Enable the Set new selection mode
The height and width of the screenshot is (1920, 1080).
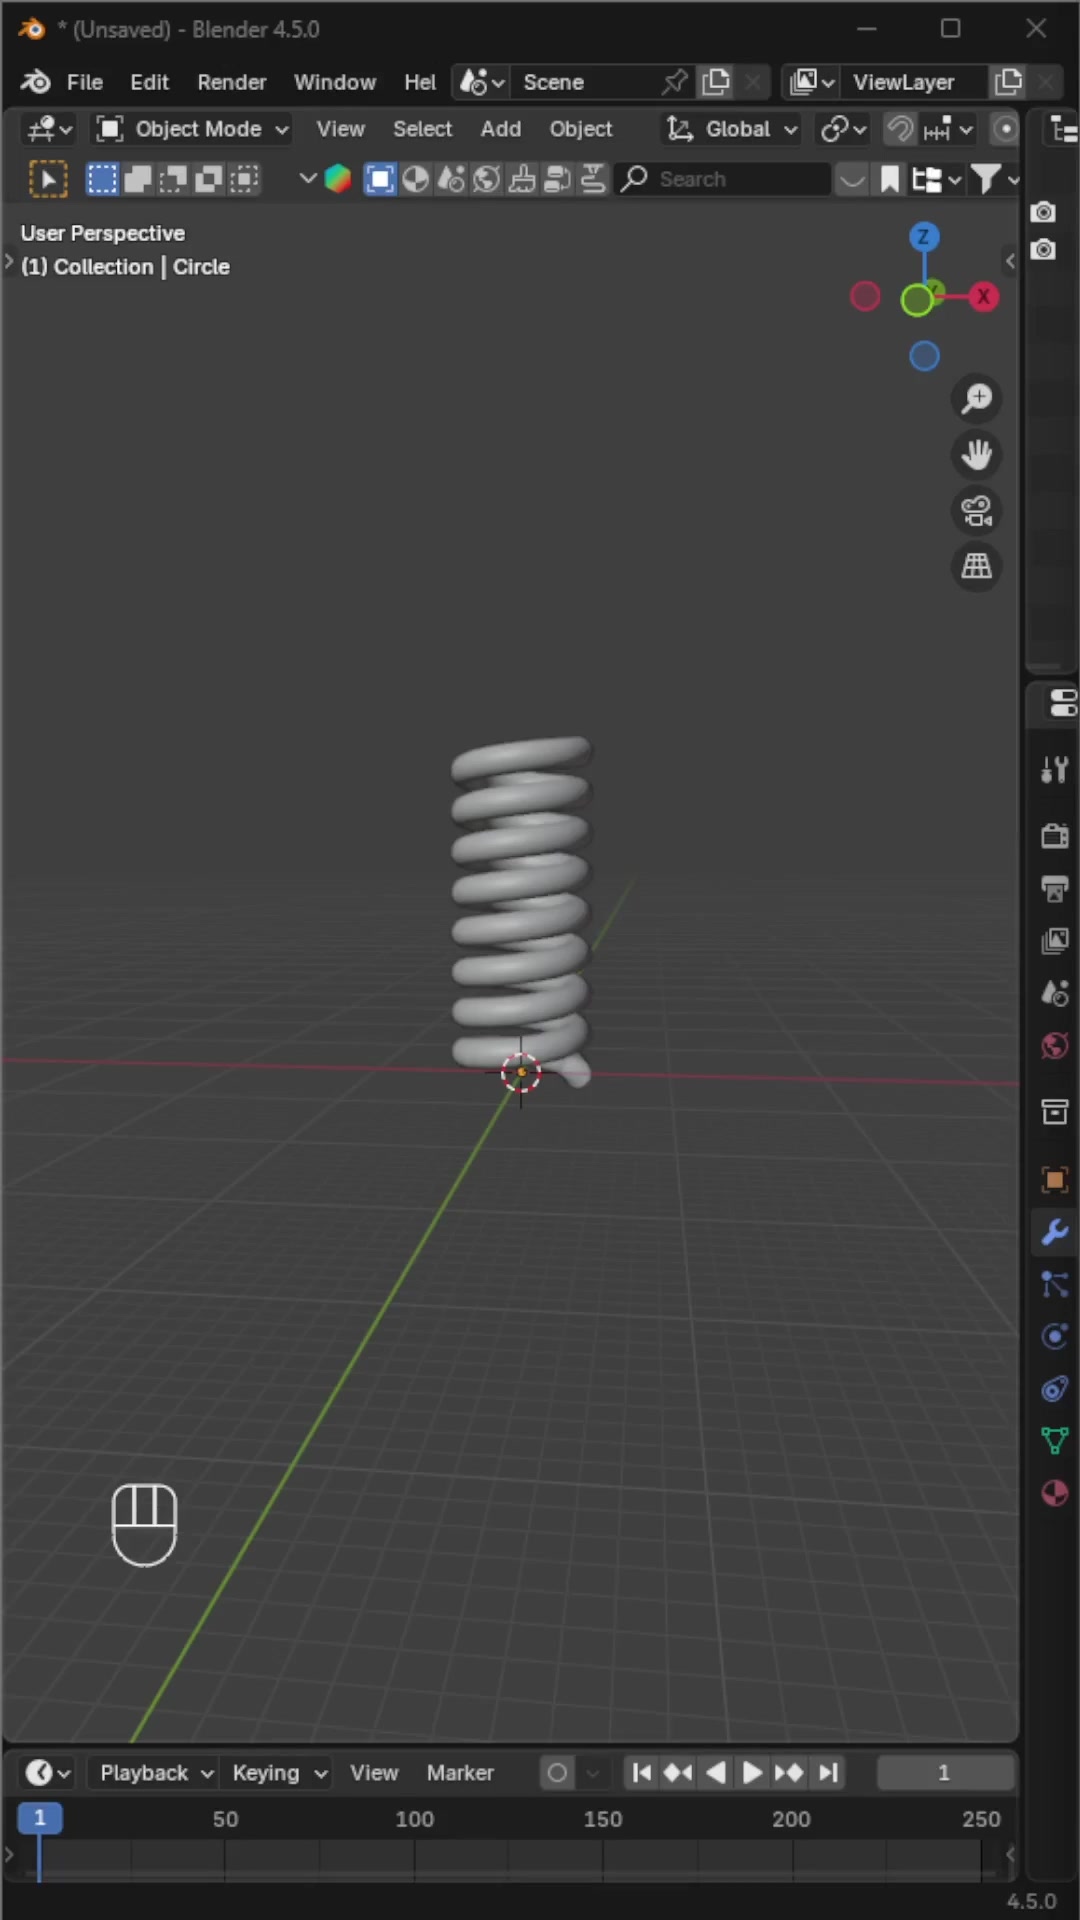(x=102, y=179)
